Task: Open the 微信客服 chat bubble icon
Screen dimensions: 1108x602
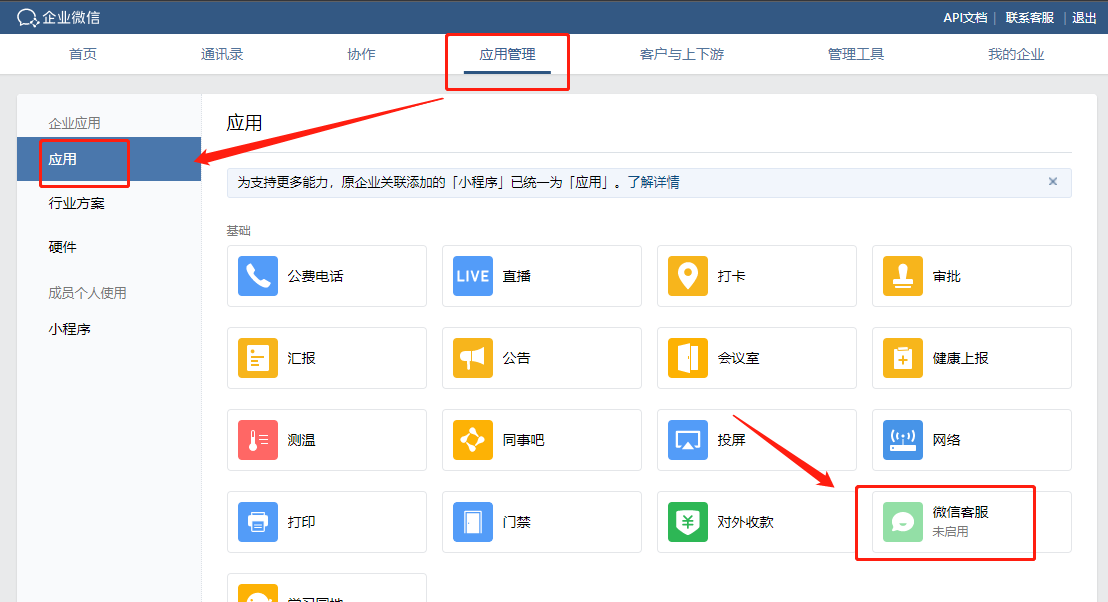Action: click(903, 522)
